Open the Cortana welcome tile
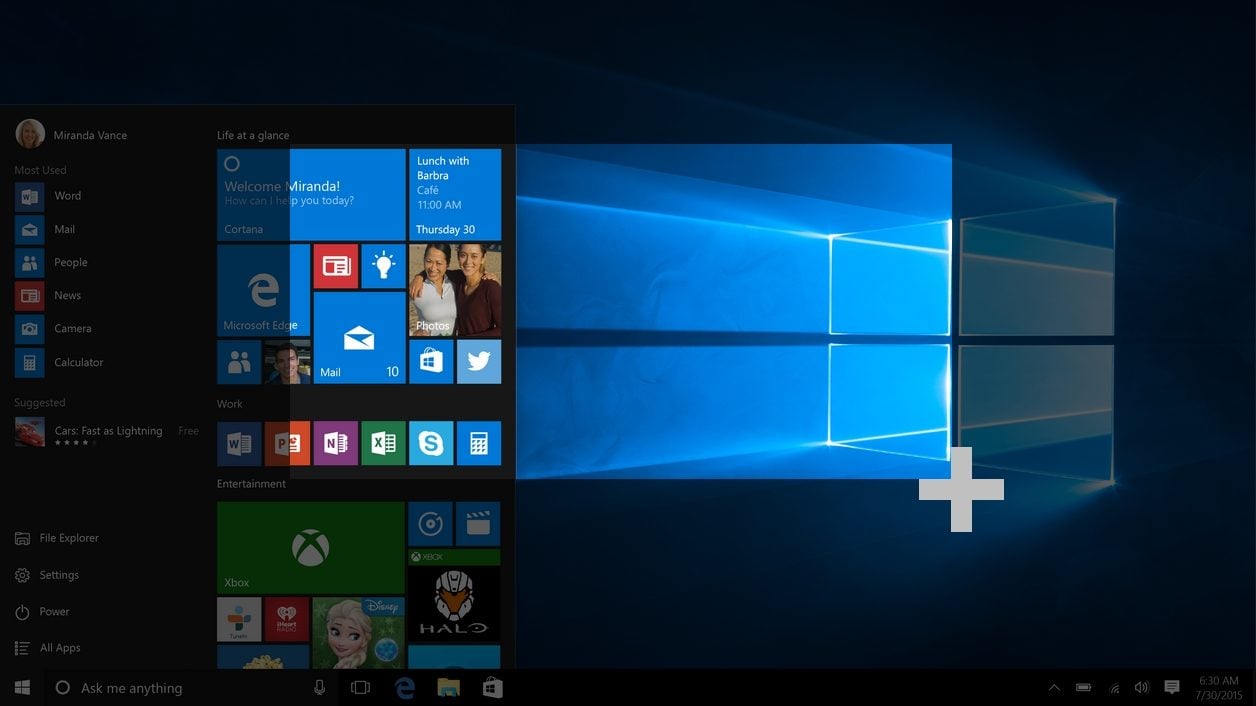The width and height of the screenshot is (1256, 706). (x=311, y=195)
